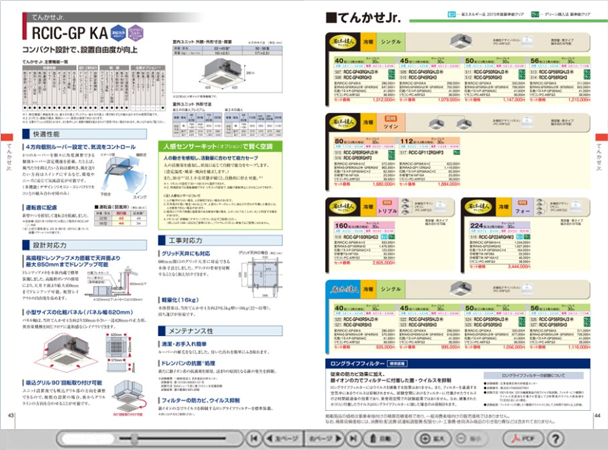Click the 人感センサーキット green banner
This screenshot has height=450, width=608.
point(220,146)
